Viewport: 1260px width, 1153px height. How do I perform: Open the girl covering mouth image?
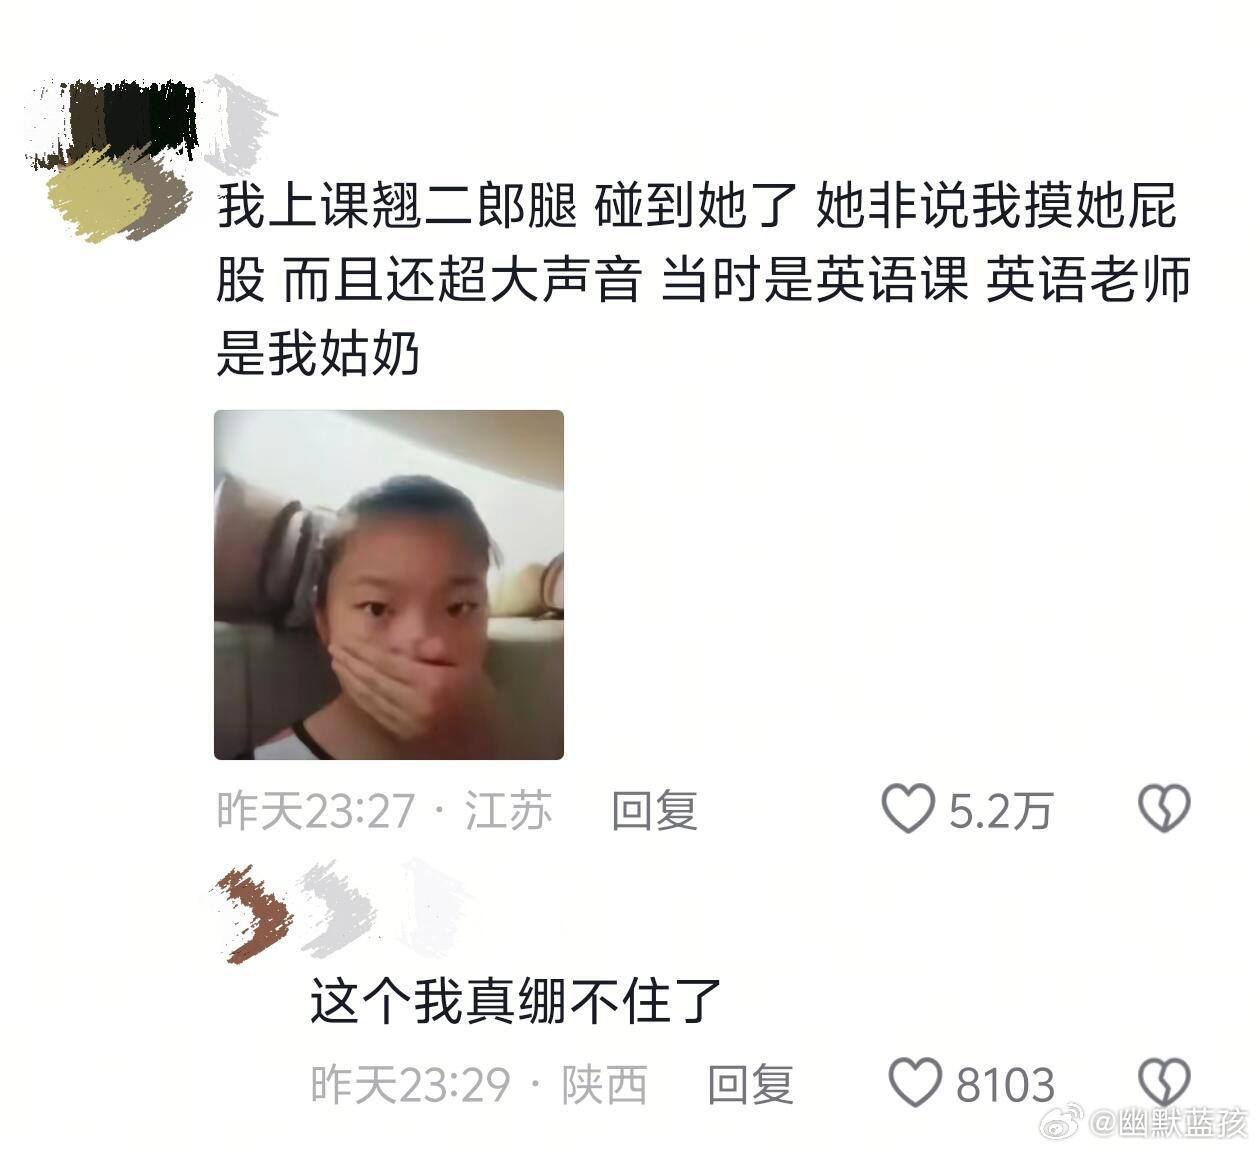[389, 585]
